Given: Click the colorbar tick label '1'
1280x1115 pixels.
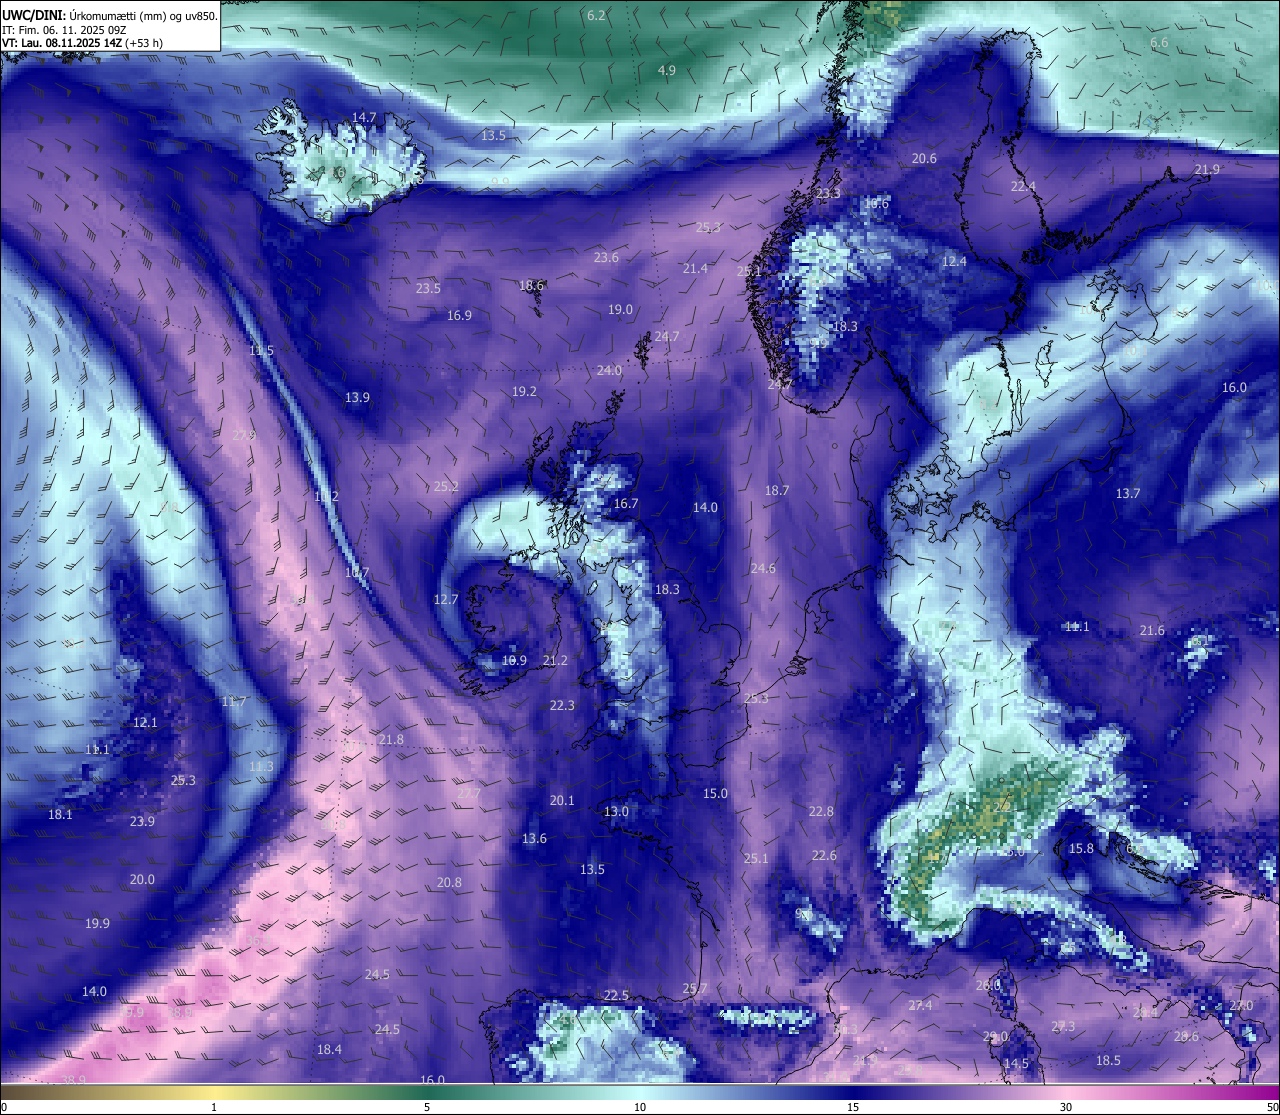Looking at the screenshot, I should point(214,1107).
